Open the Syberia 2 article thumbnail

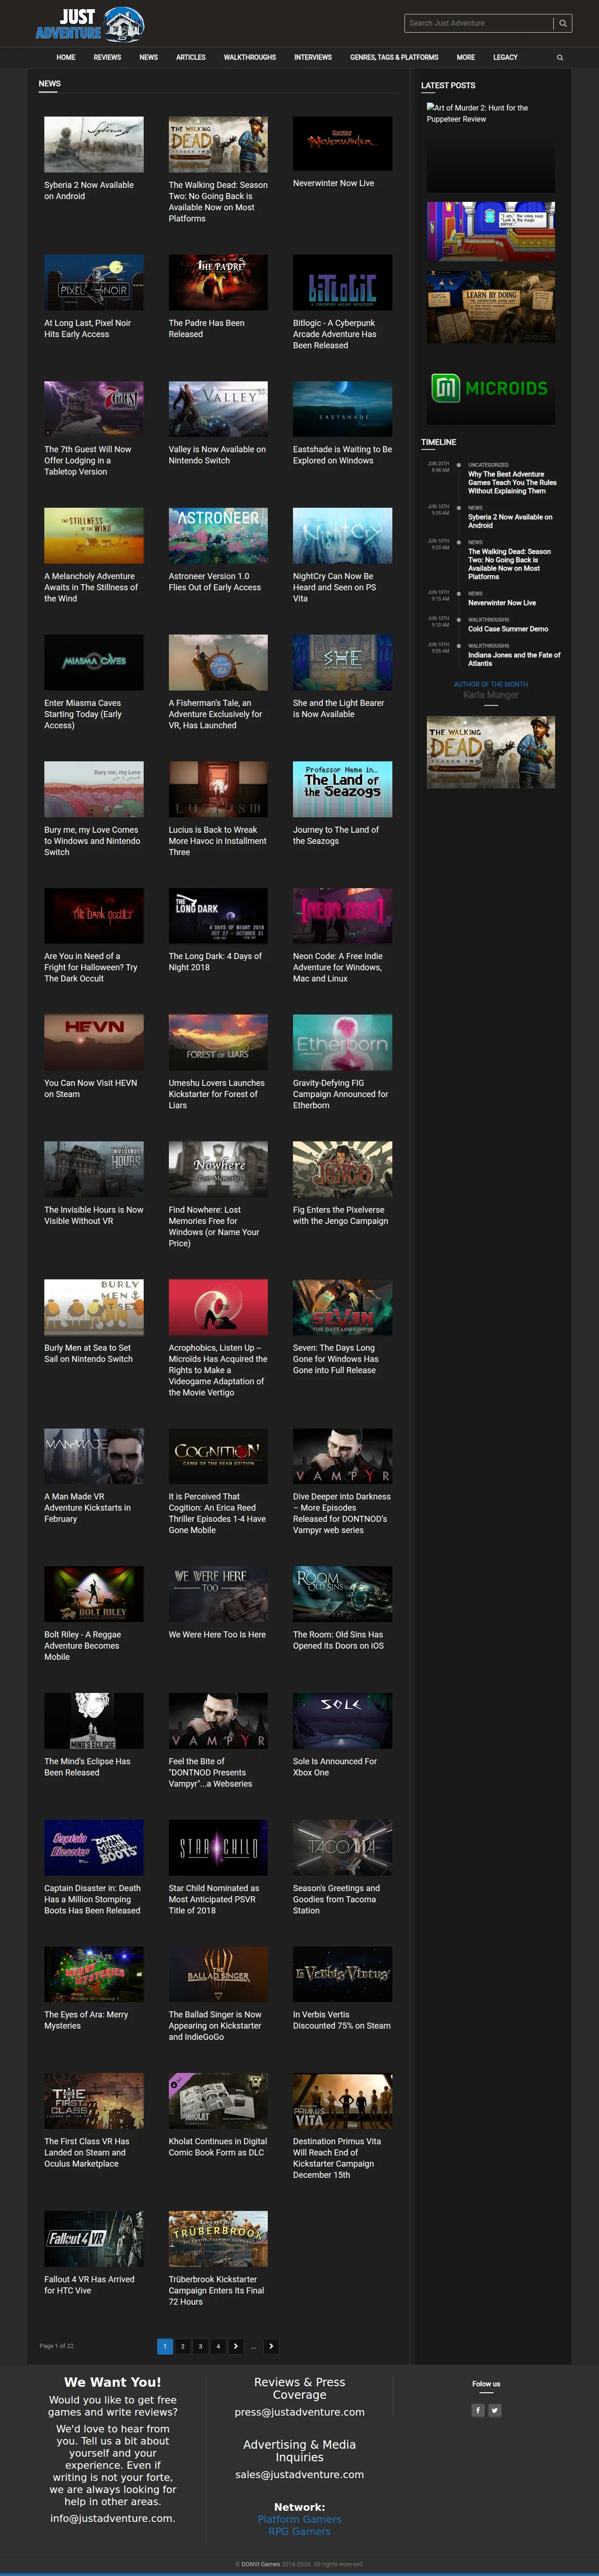[94, 144]
